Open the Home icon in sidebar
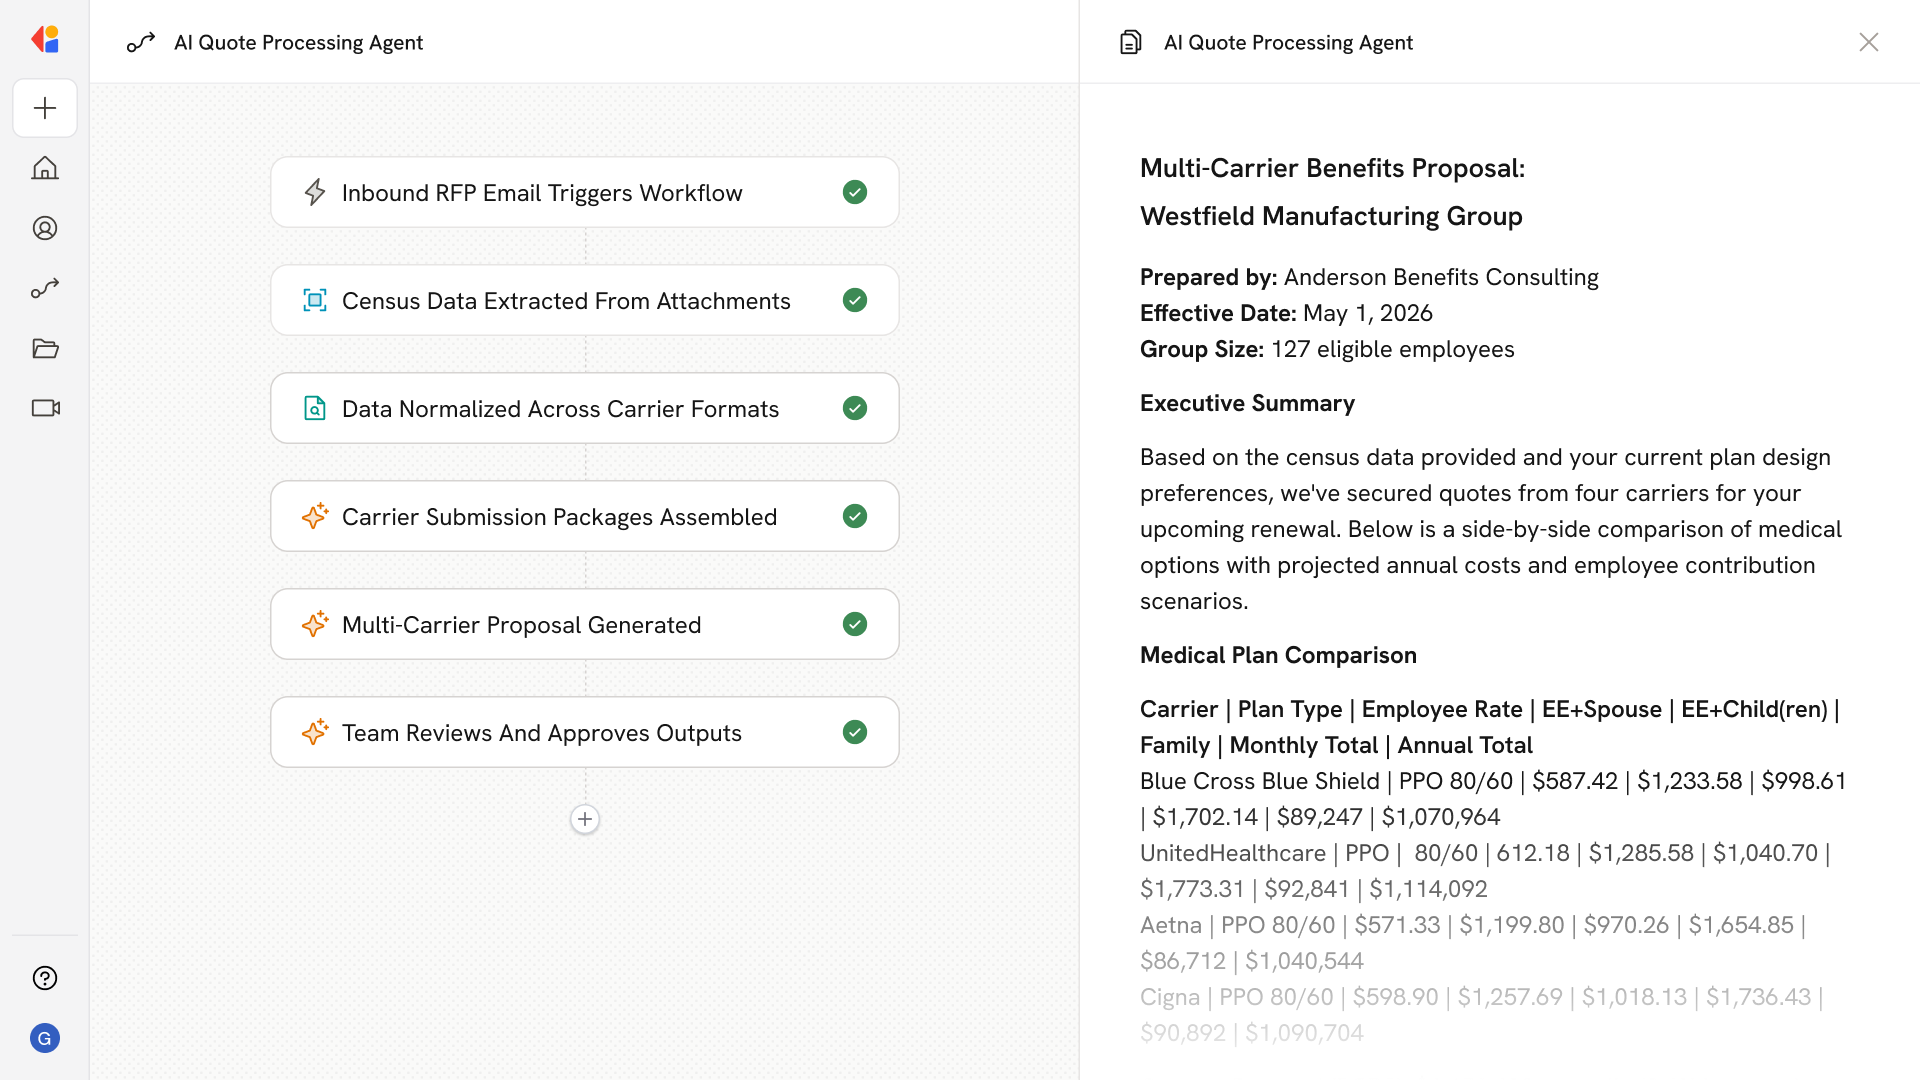Image resolution: width=1920 pixels, height=1080 pixels. click(45, 168)
